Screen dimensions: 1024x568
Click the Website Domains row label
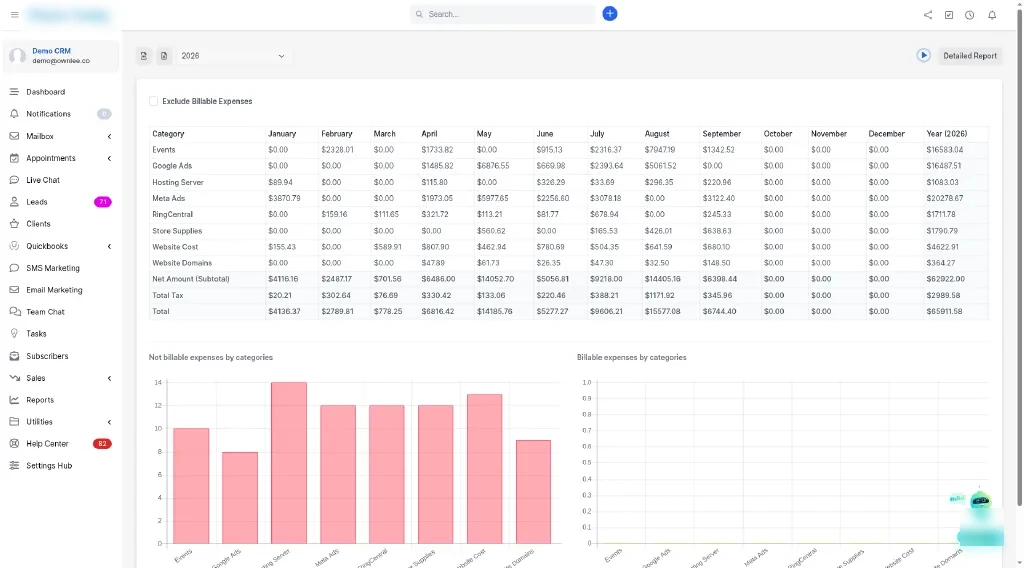click(x=182, y=263)
